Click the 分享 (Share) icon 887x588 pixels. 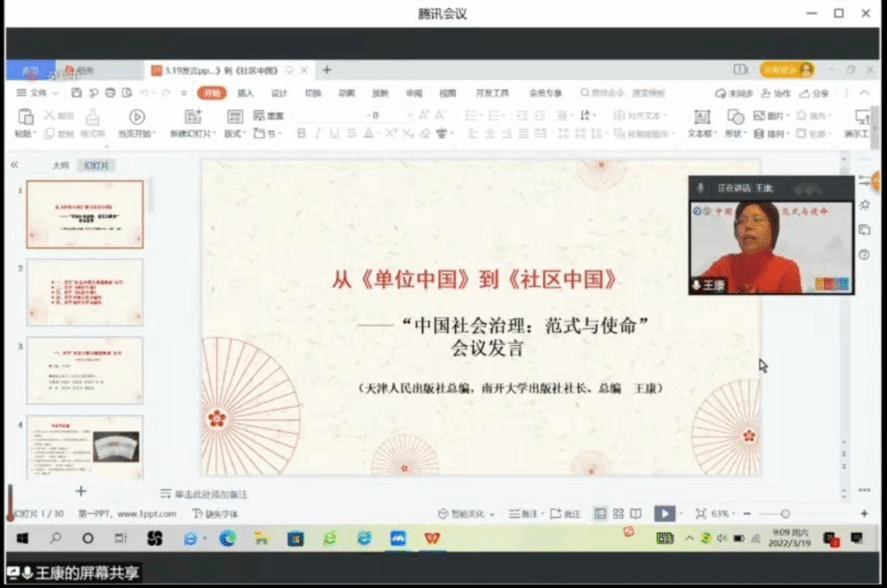point(815,93)
